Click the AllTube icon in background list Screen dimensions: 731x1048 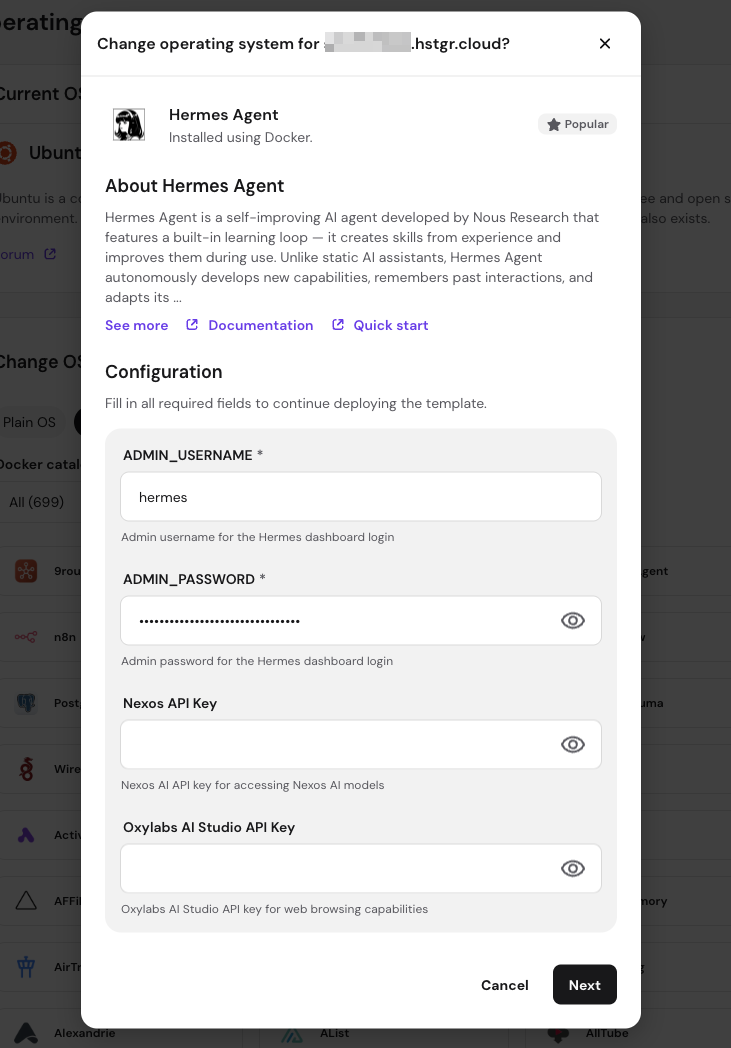tap(558, 1035)
